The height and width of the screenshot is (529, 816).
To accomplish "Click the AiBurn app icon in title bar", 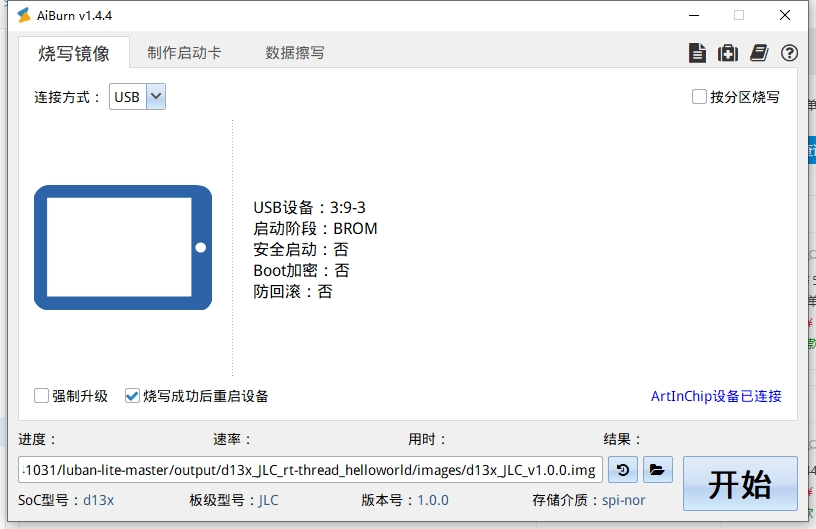I will tap(24, 15).
